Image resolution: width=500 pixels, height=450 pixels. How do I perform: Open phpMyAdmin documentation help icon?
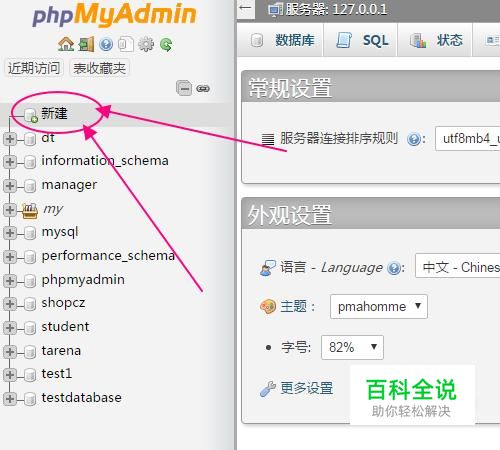(x=106, y=44)
